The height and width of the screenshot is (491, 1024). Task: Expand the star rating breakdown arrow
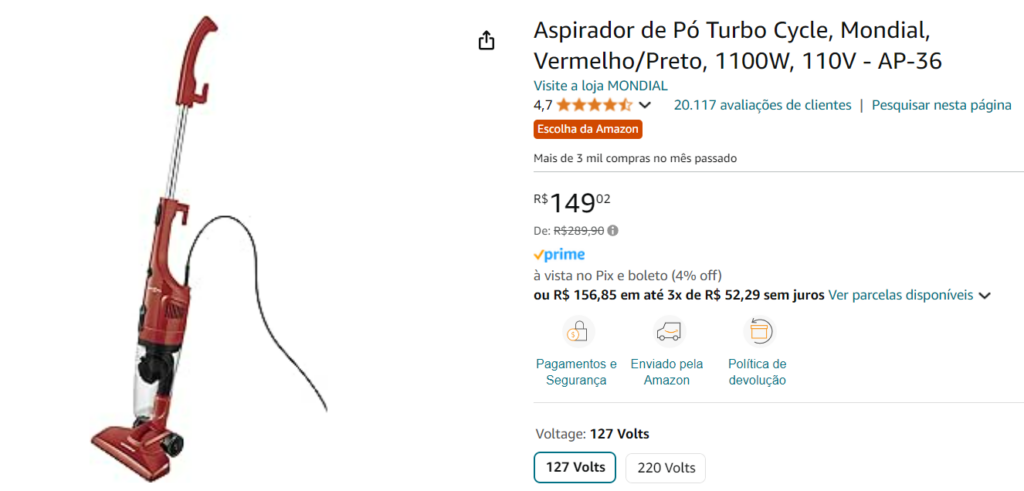pyautogui.click(x=645, y=105)
